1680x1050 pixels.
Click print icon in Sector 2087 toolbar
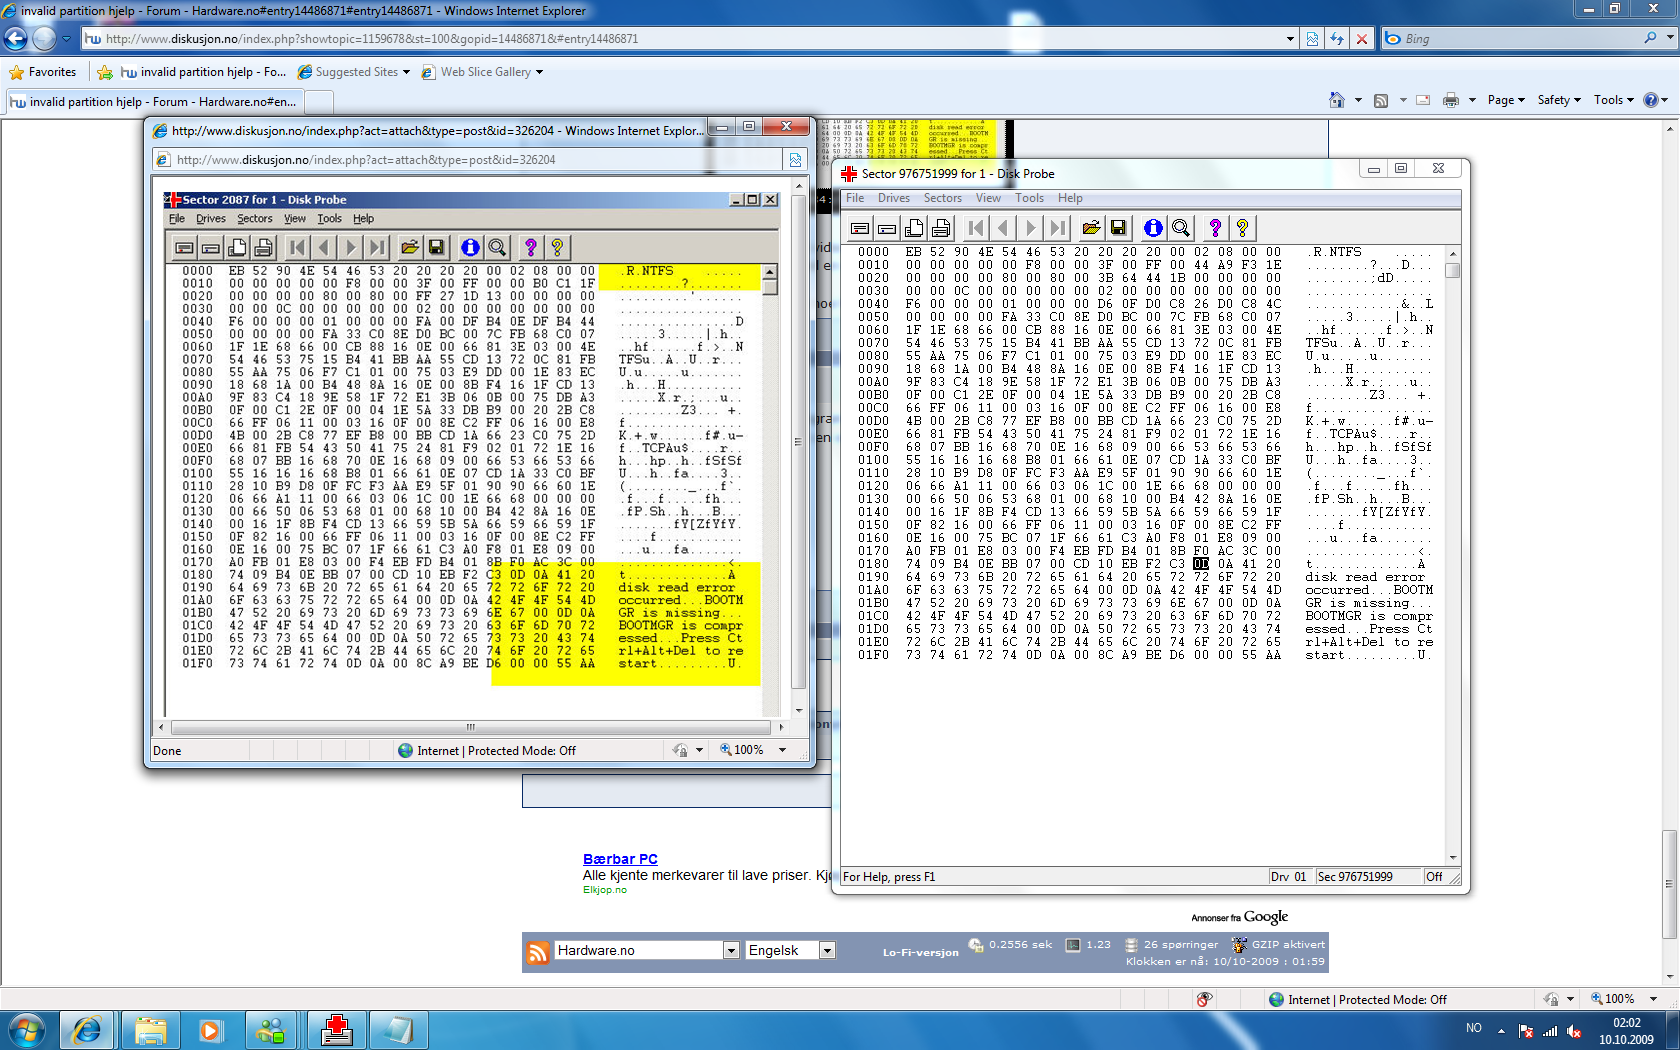(264, 247)
